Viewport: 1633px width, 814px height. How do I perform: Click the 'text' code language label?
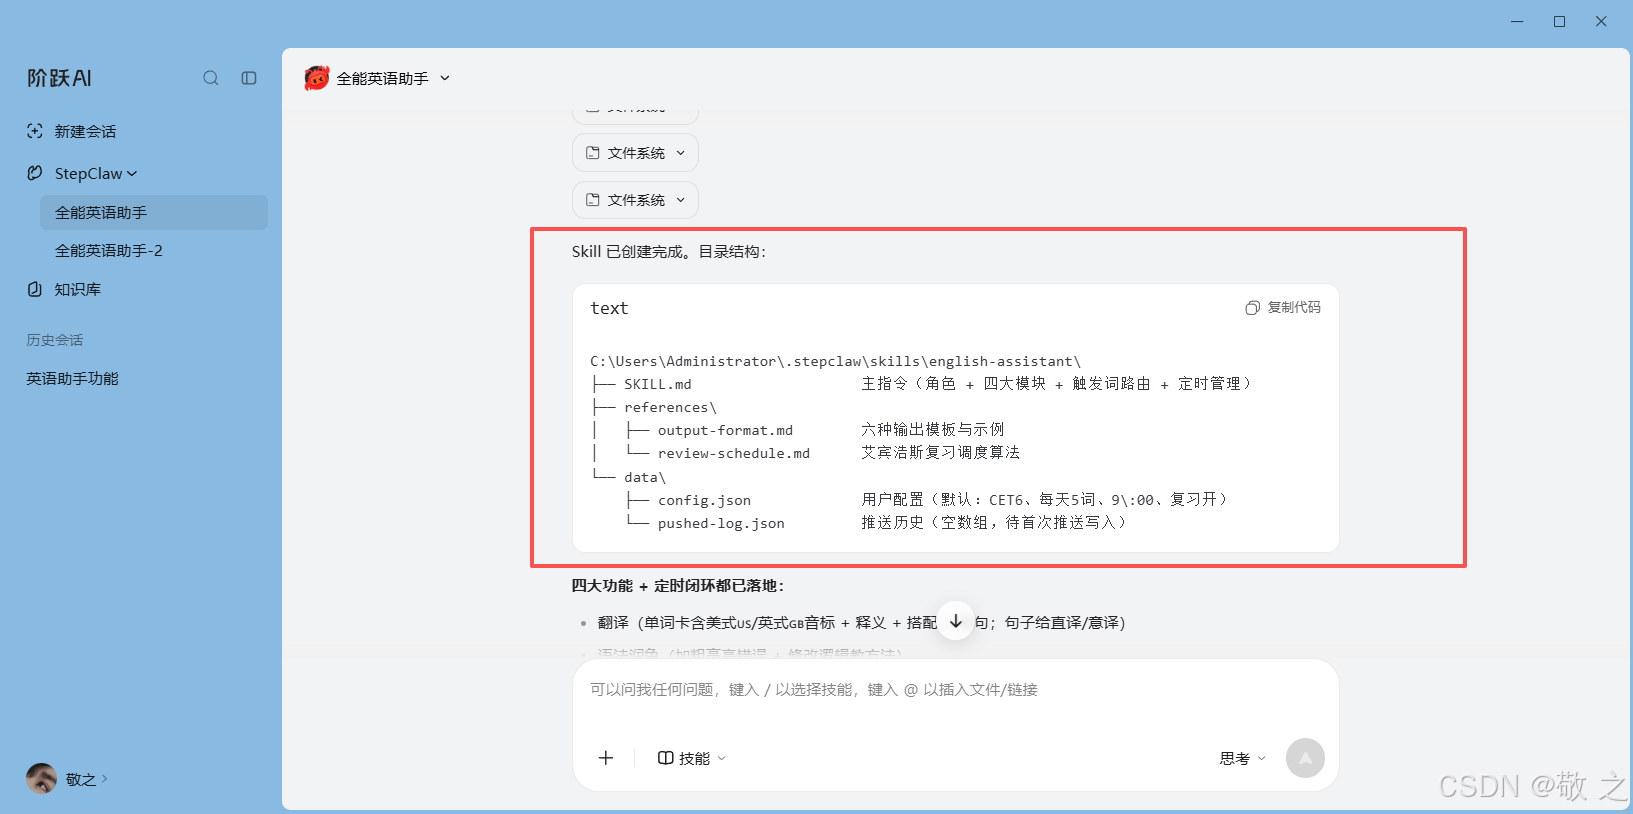pos(609,308)
